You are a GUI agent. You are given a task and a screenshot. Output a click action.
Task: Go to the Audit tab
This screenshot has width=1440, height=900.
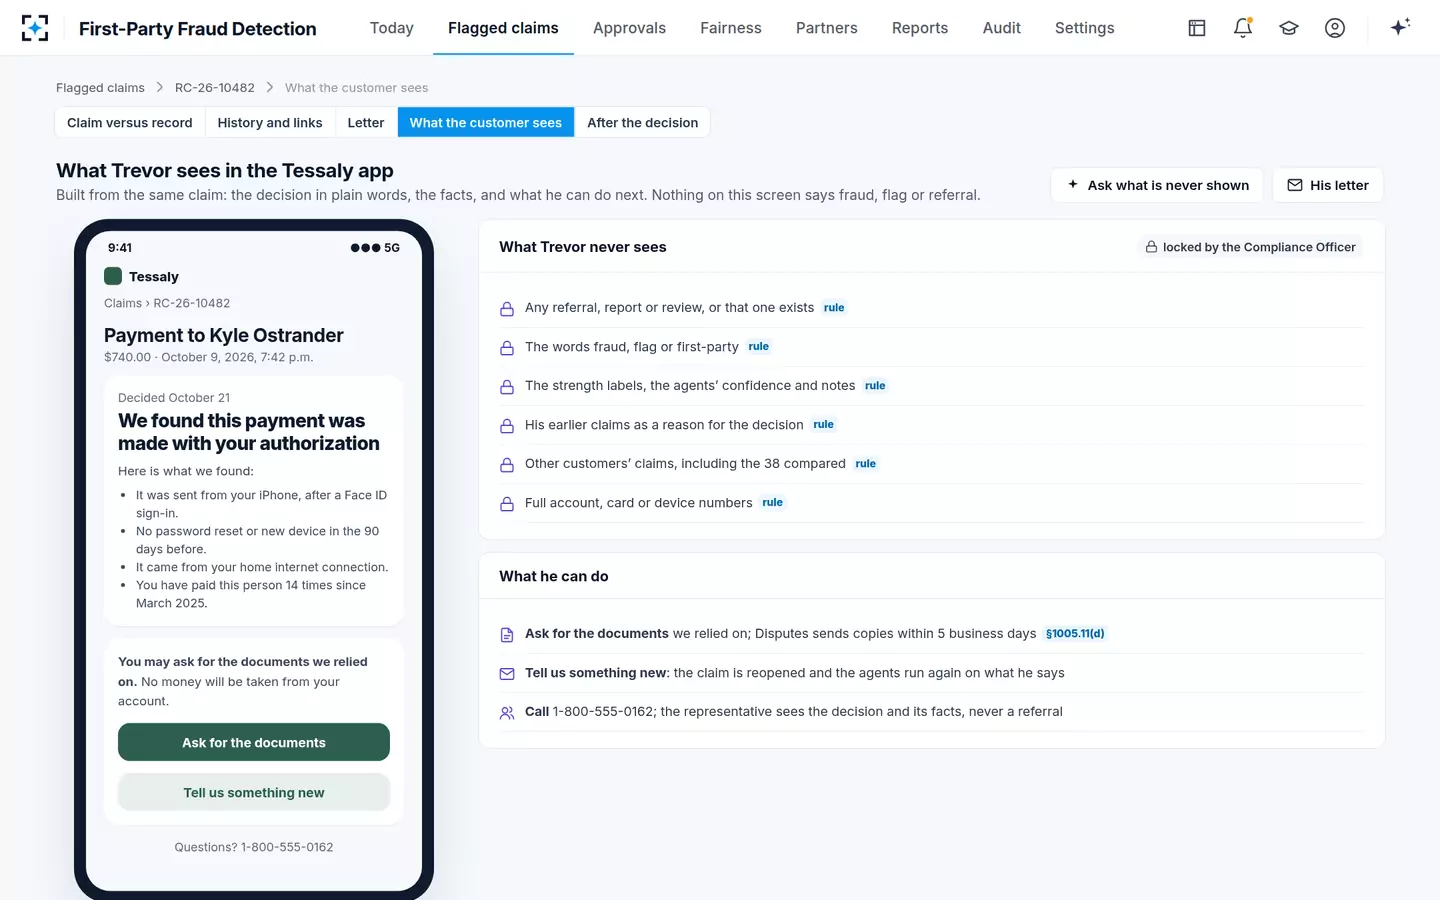pos(1002,28)
